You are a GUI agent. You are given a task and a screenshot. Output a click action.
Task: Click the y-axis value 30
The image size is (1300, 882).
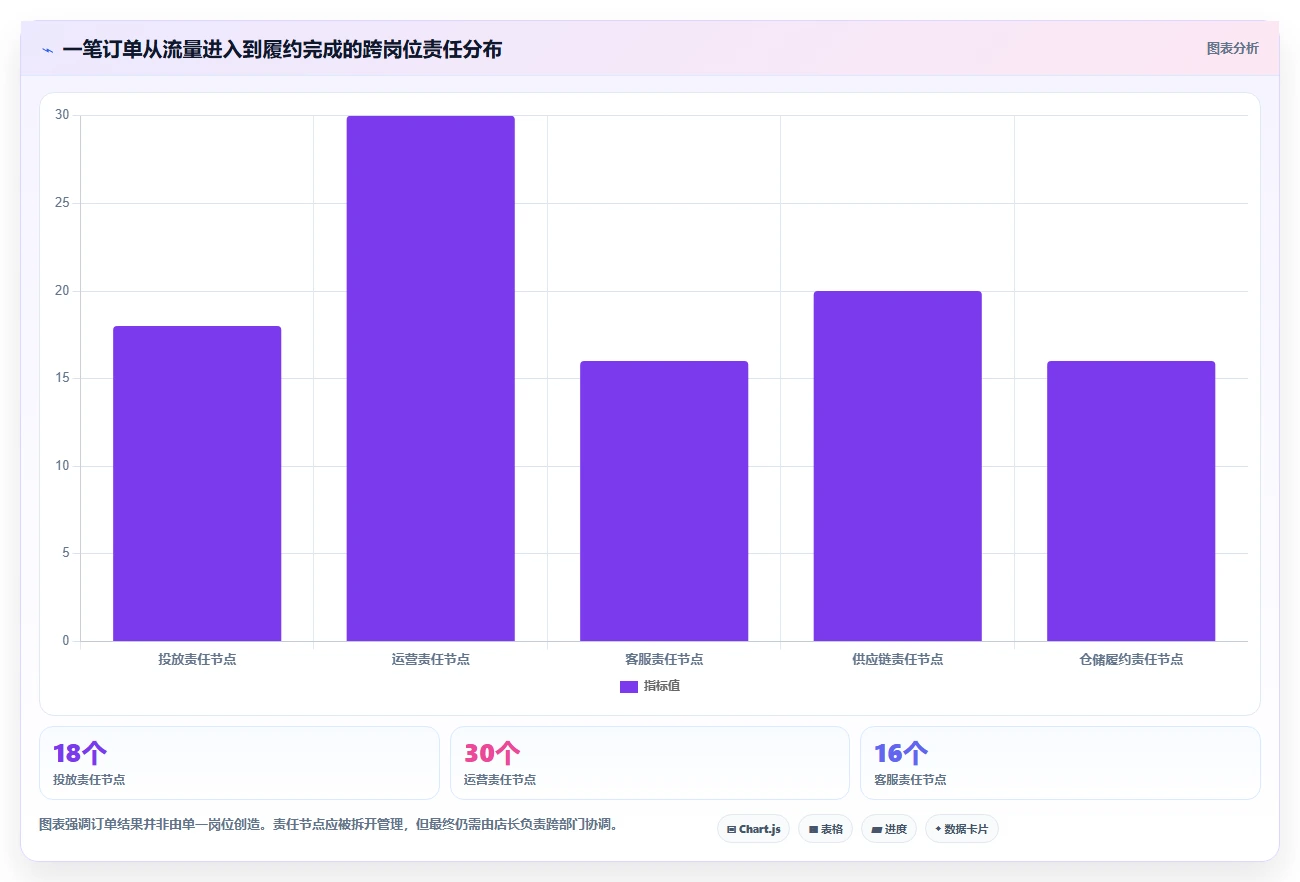[63, 115]
